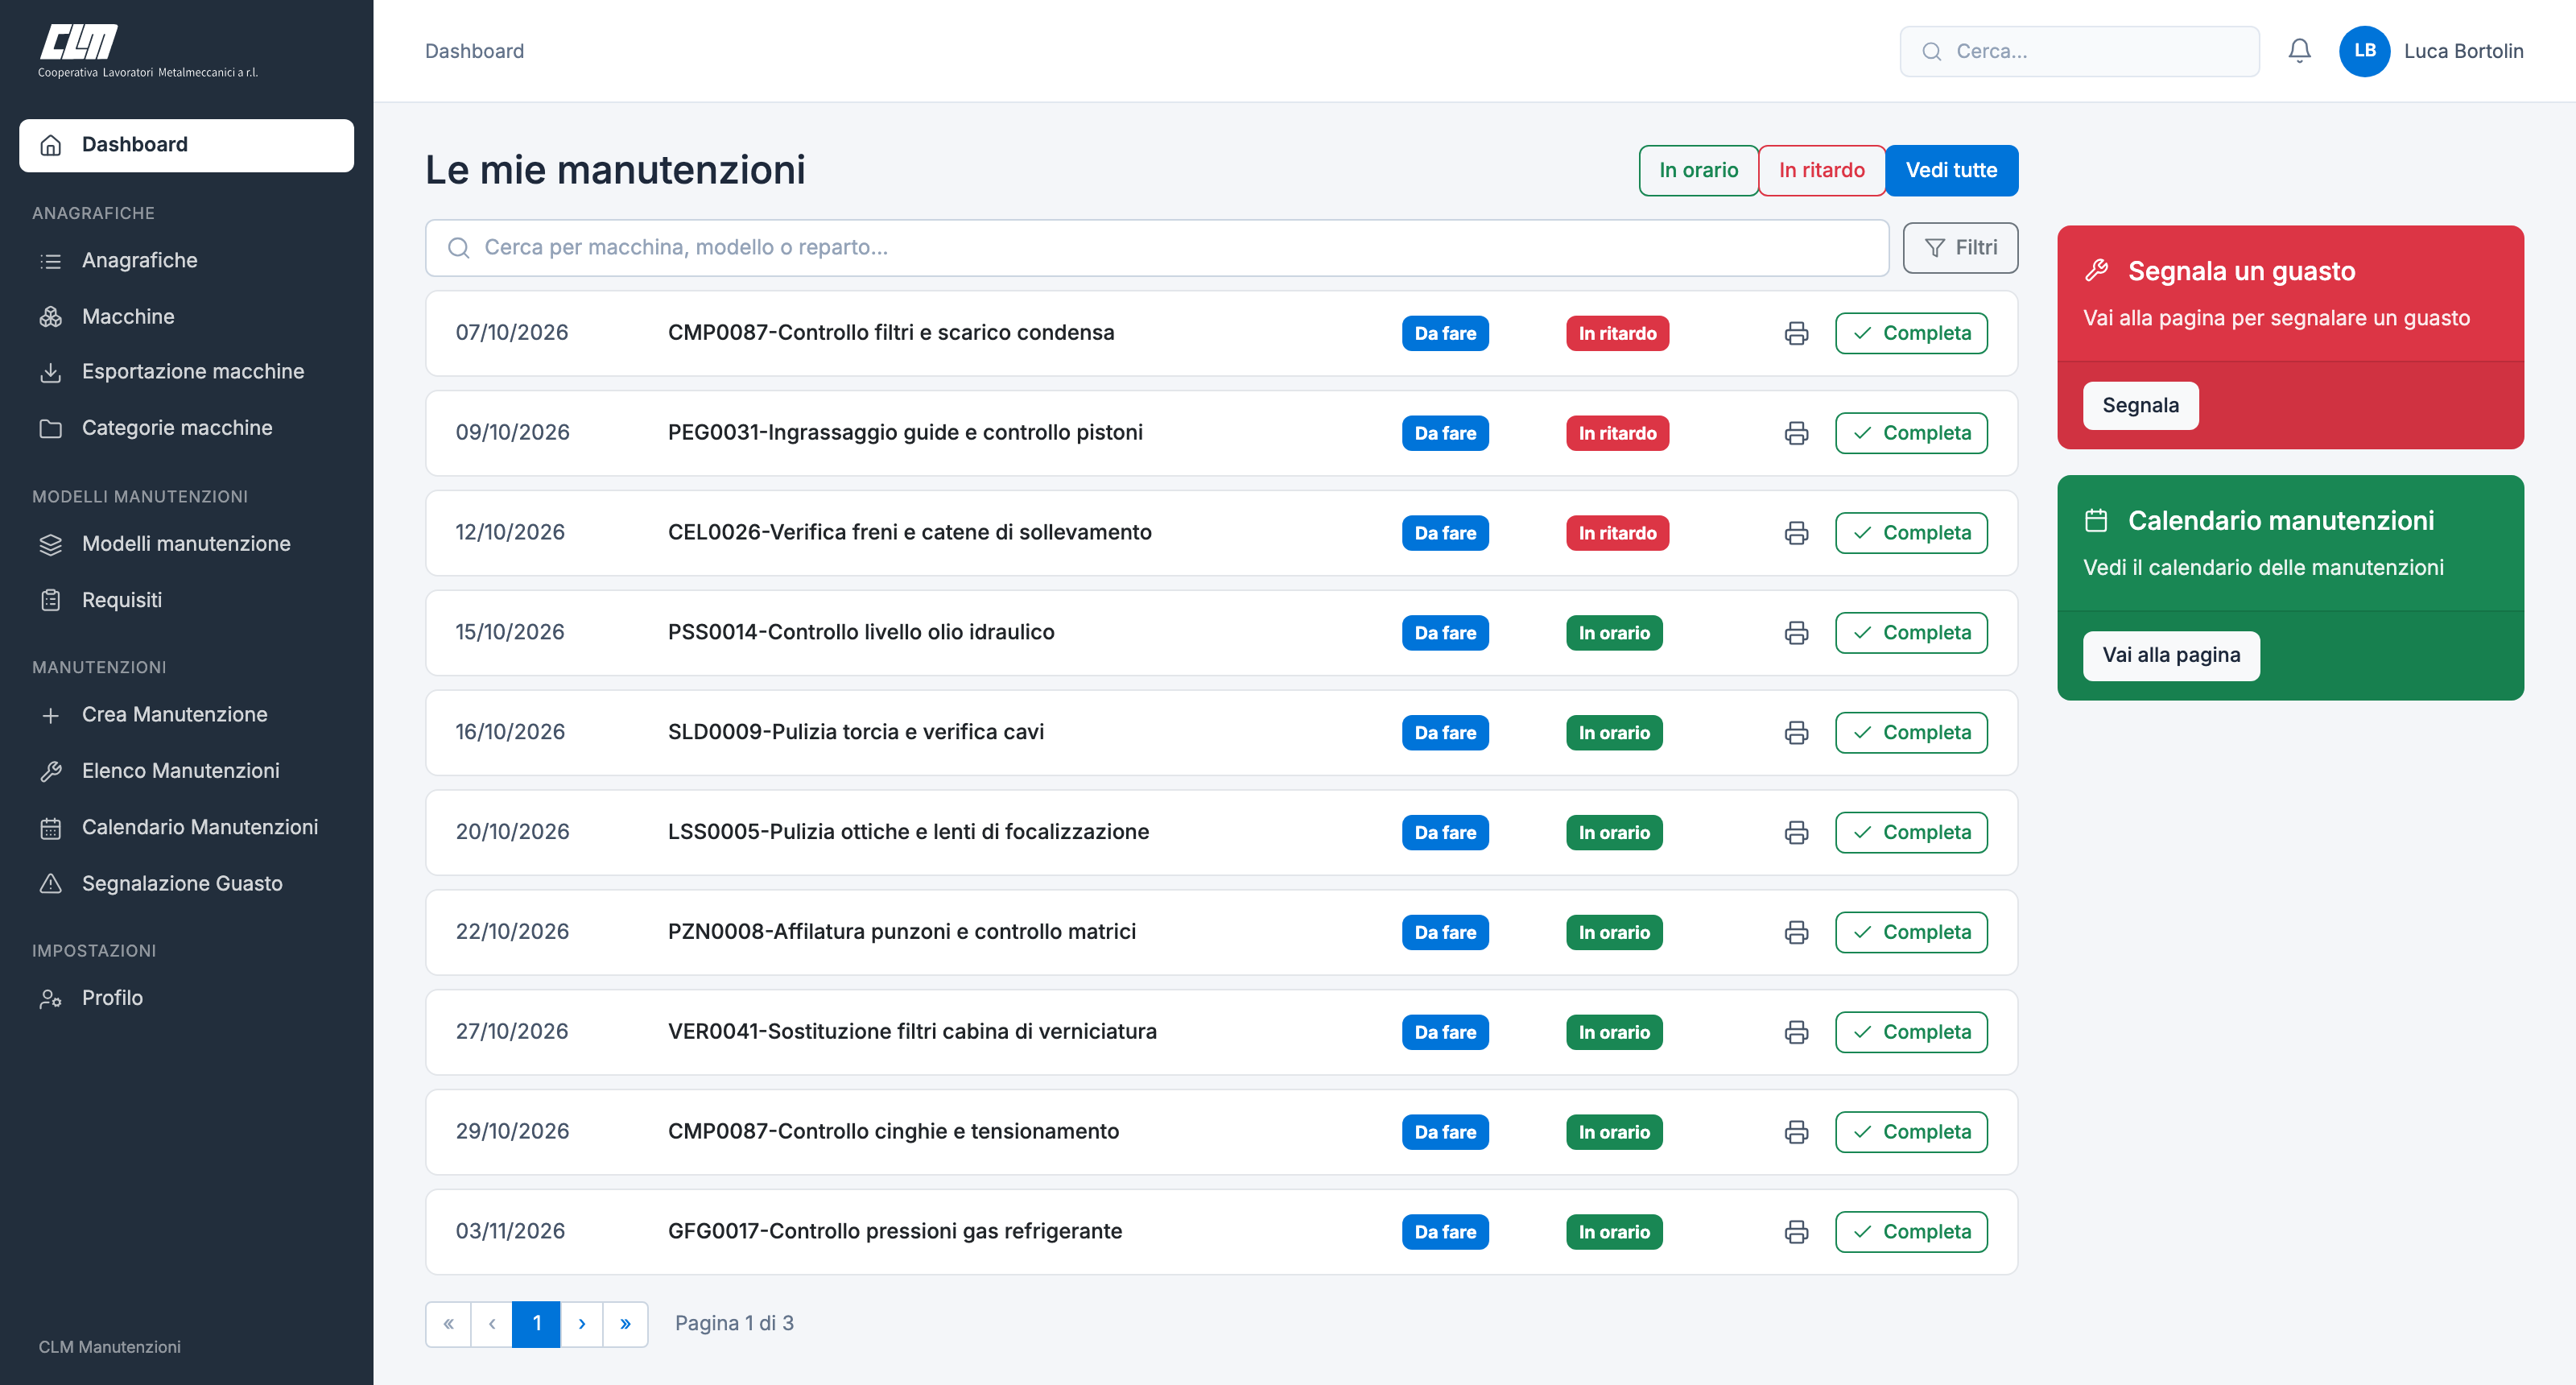Click the LB user avatar
Image resolution: width=2576 pixels, height=1385 pixels.
point(2364,51)
